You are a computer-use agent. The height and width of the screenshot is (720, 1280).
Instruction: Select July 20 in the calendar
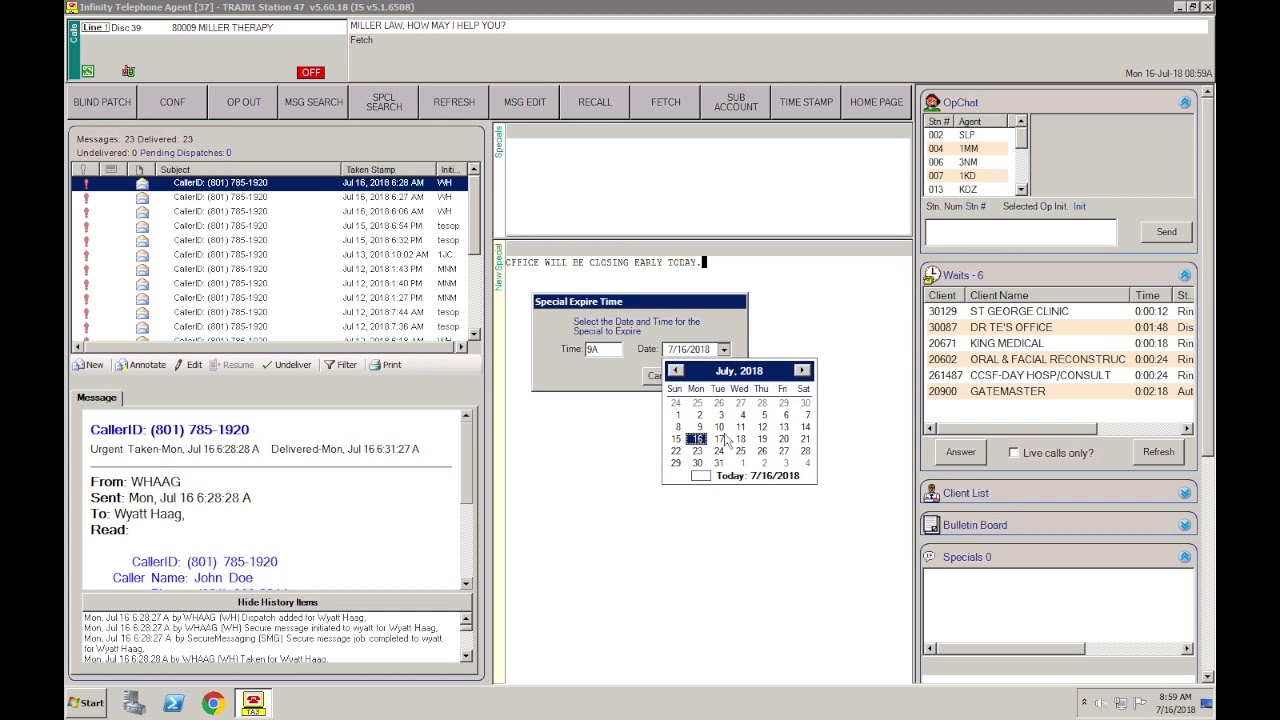pos(783,439)
